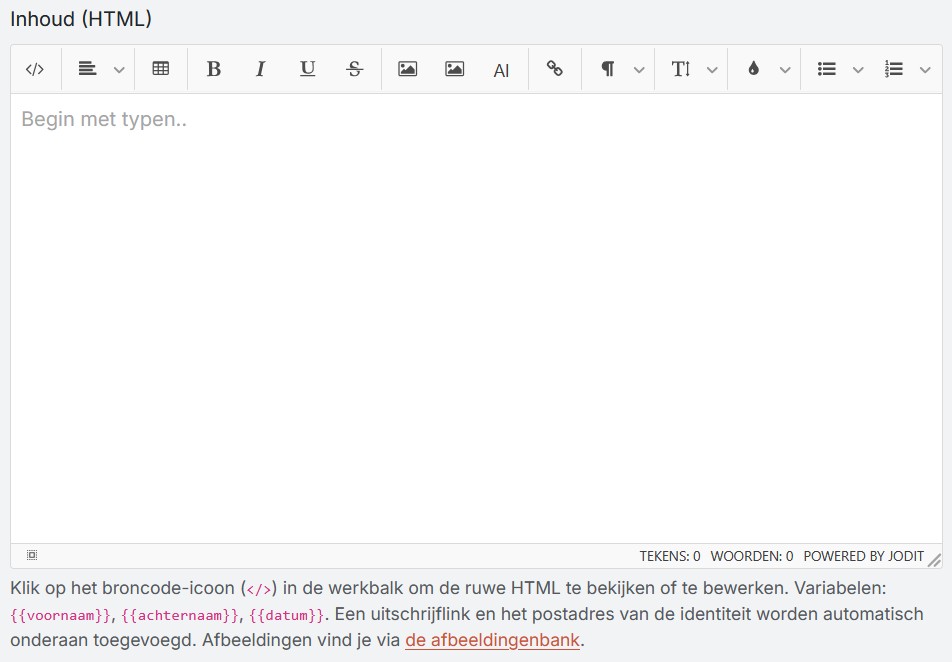The height and width of the screenshot is (662, 952).
Task: Click the {{achternaam}} variable text
Action: pyautogui.click(x=180, y=615)
